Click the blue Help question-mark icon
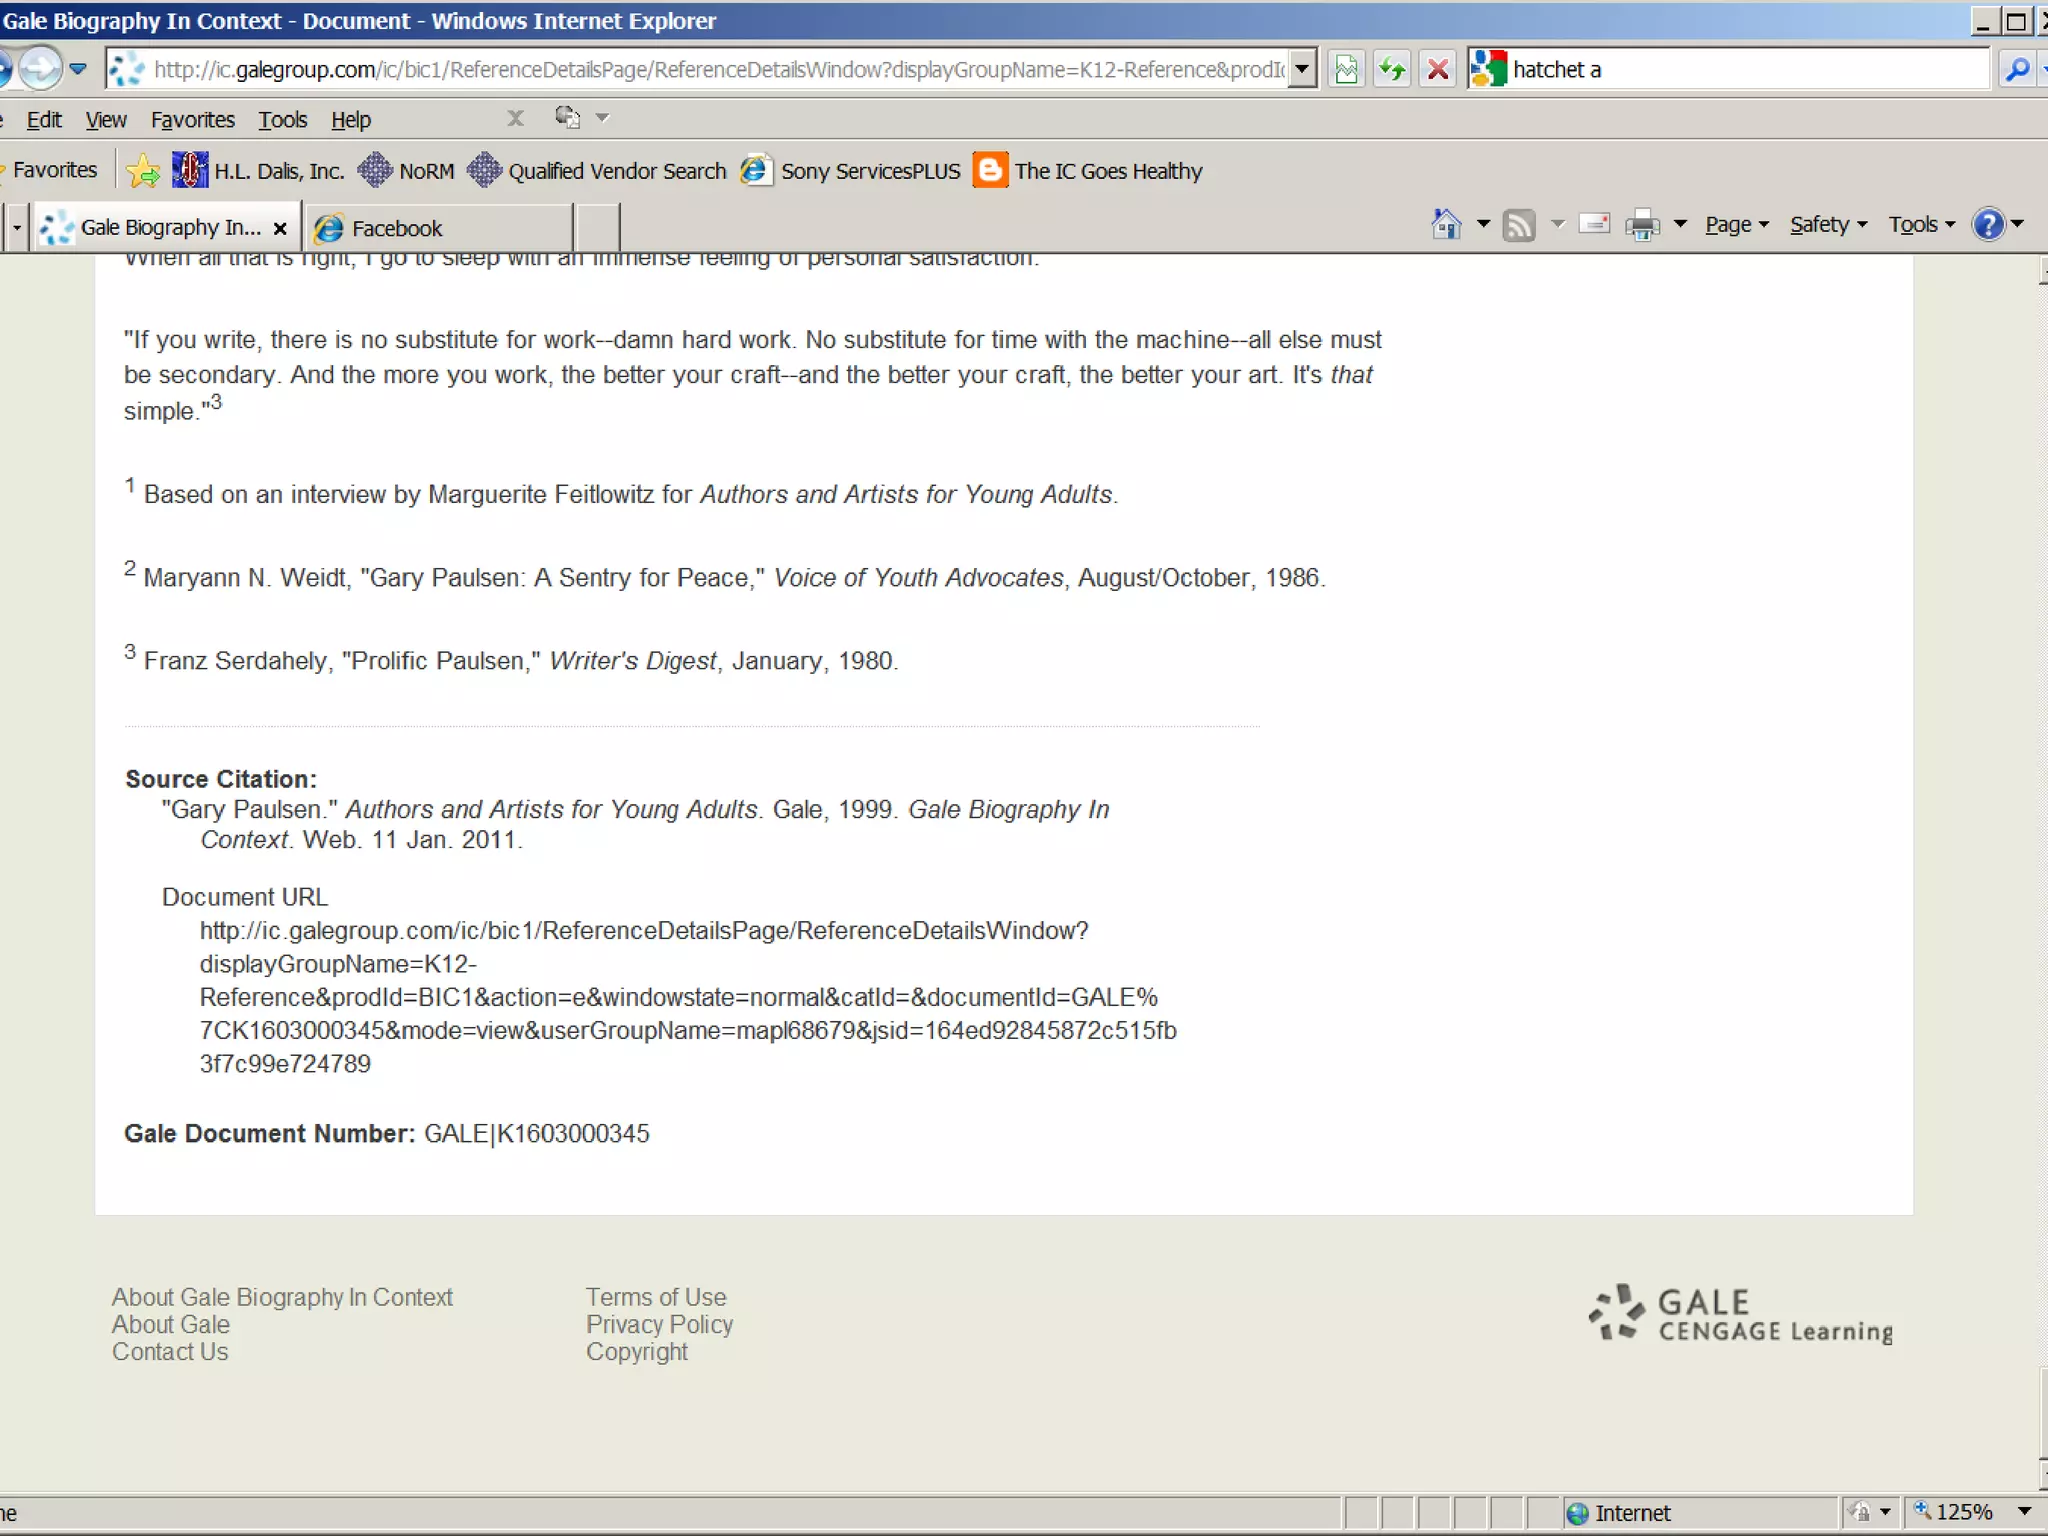The width and height of the screenshot is (2048, 1536). point(1988,224)
